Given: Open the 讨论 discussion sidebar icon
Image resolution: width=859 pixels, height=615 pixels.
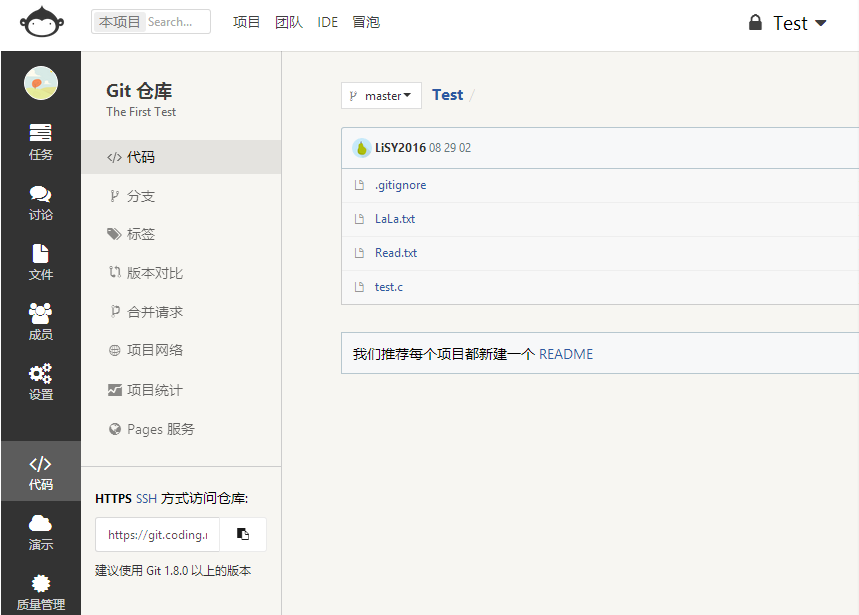Looking at the screenshot, I should coord(41,203).
